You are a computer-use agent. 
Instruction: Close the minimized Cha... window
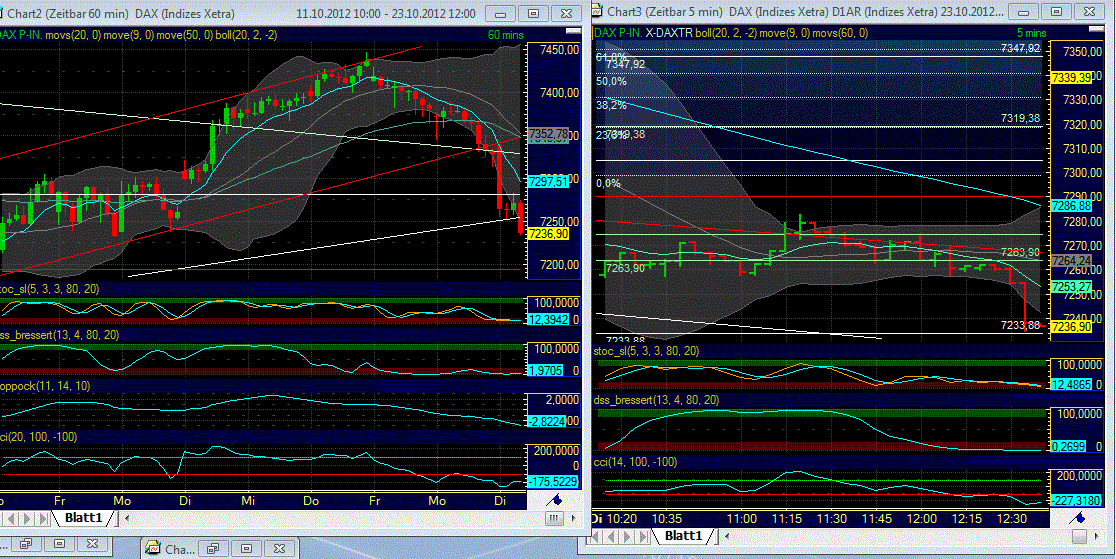[279, 548]
